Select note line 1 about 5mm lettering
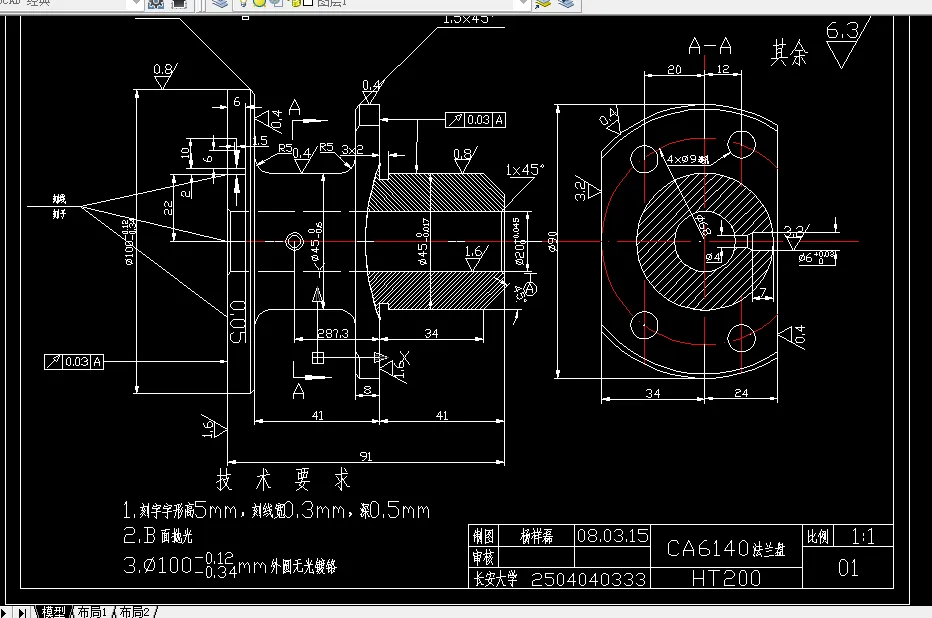The height and width of the screenshot is (618, 932). tap(276, 510)
